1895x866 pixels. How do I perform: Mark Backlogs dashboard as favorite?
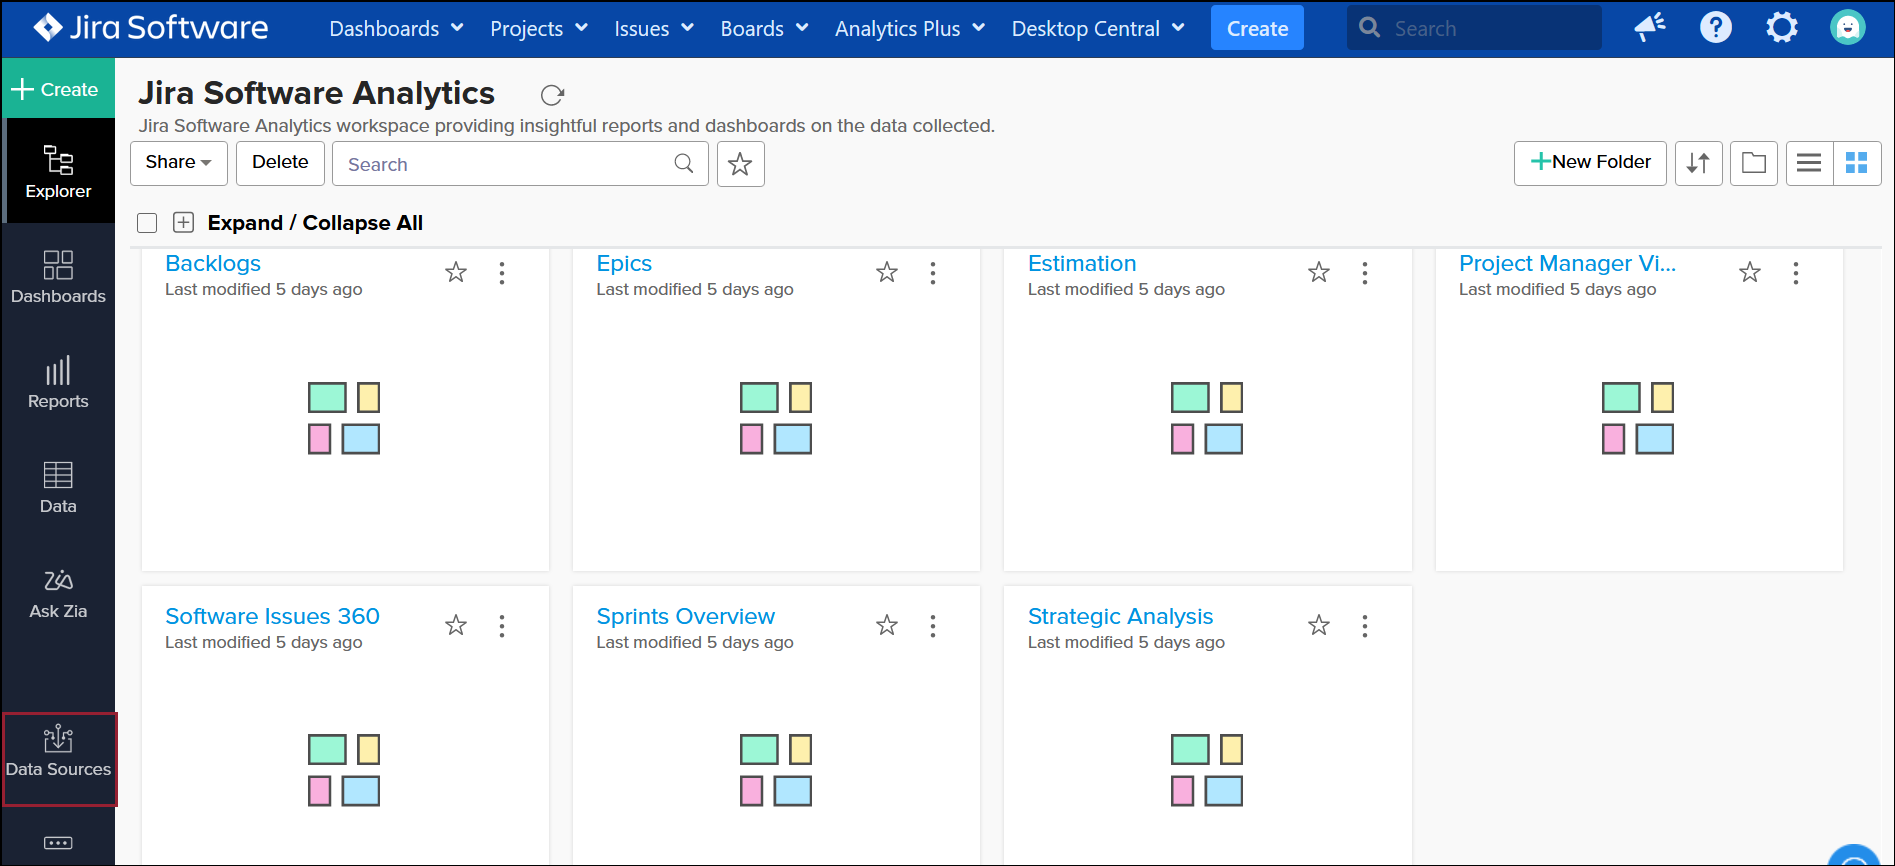point(456,272)
